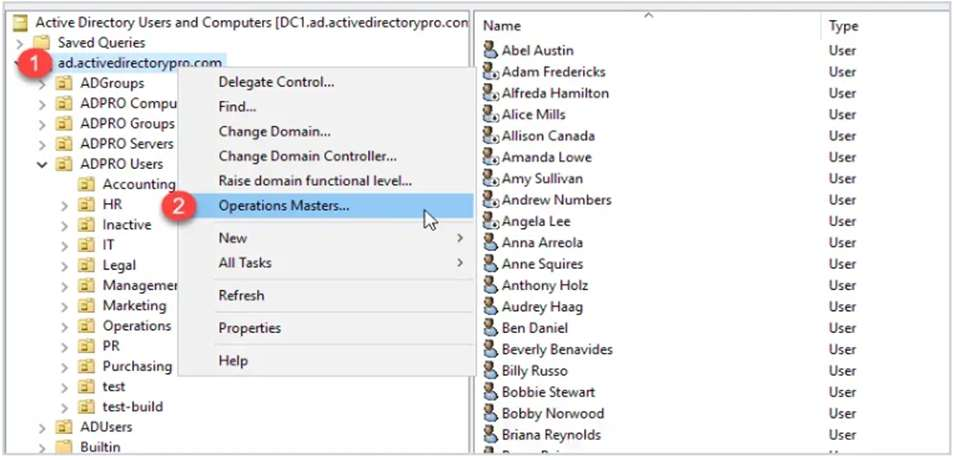Expand the Marketing organizational unit
The width and height of the screenshot is (954, 460).
pyautogui.click(x=64, y=307)
